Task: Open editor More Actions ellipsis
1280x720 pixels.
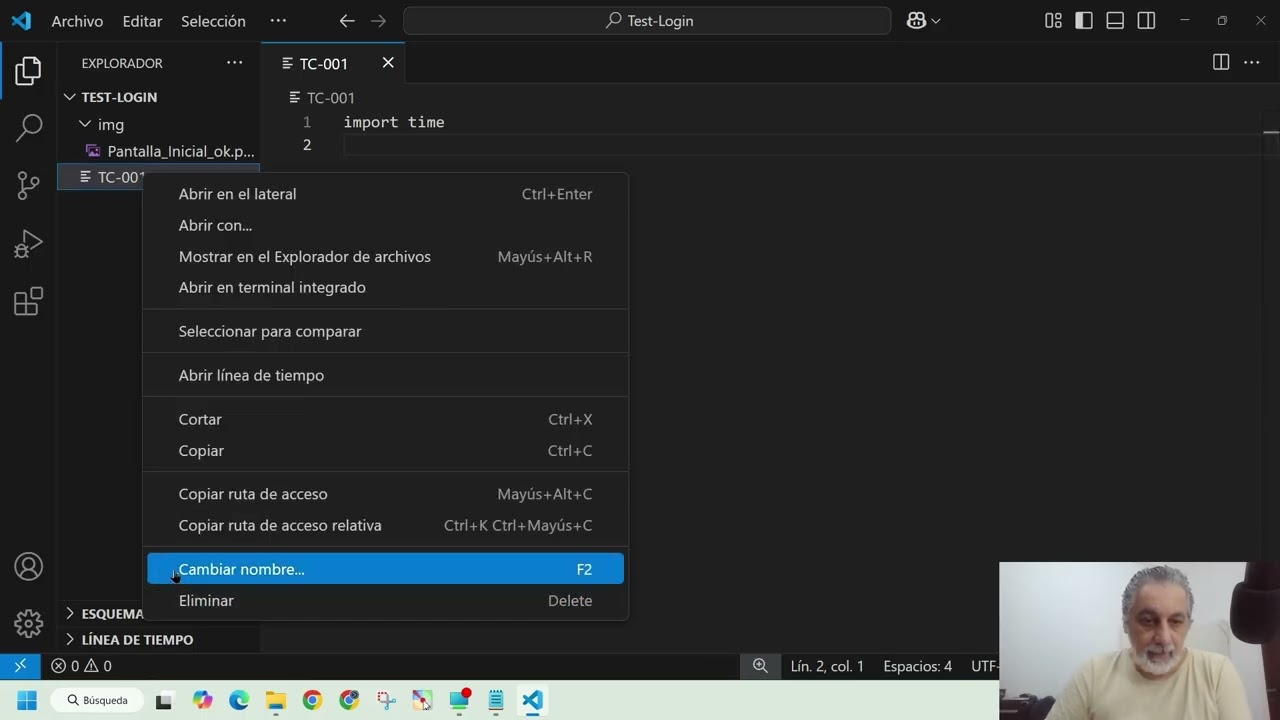Action: (x=1252, y=62)
